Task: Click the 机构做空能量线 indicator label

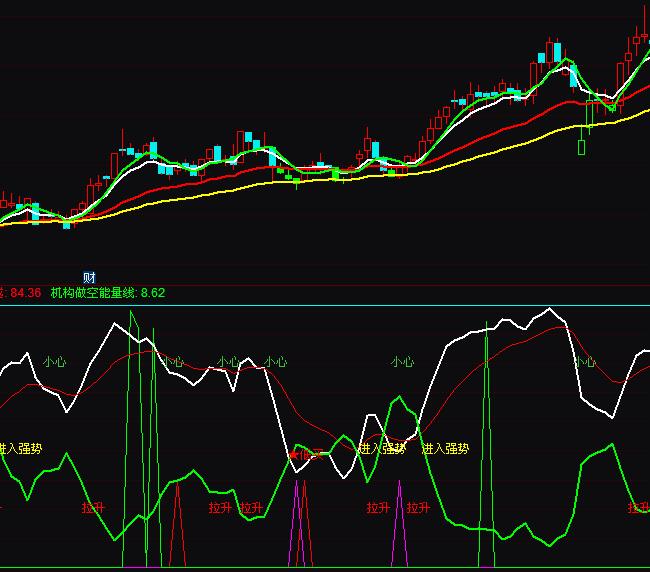Action: (94, 293)
